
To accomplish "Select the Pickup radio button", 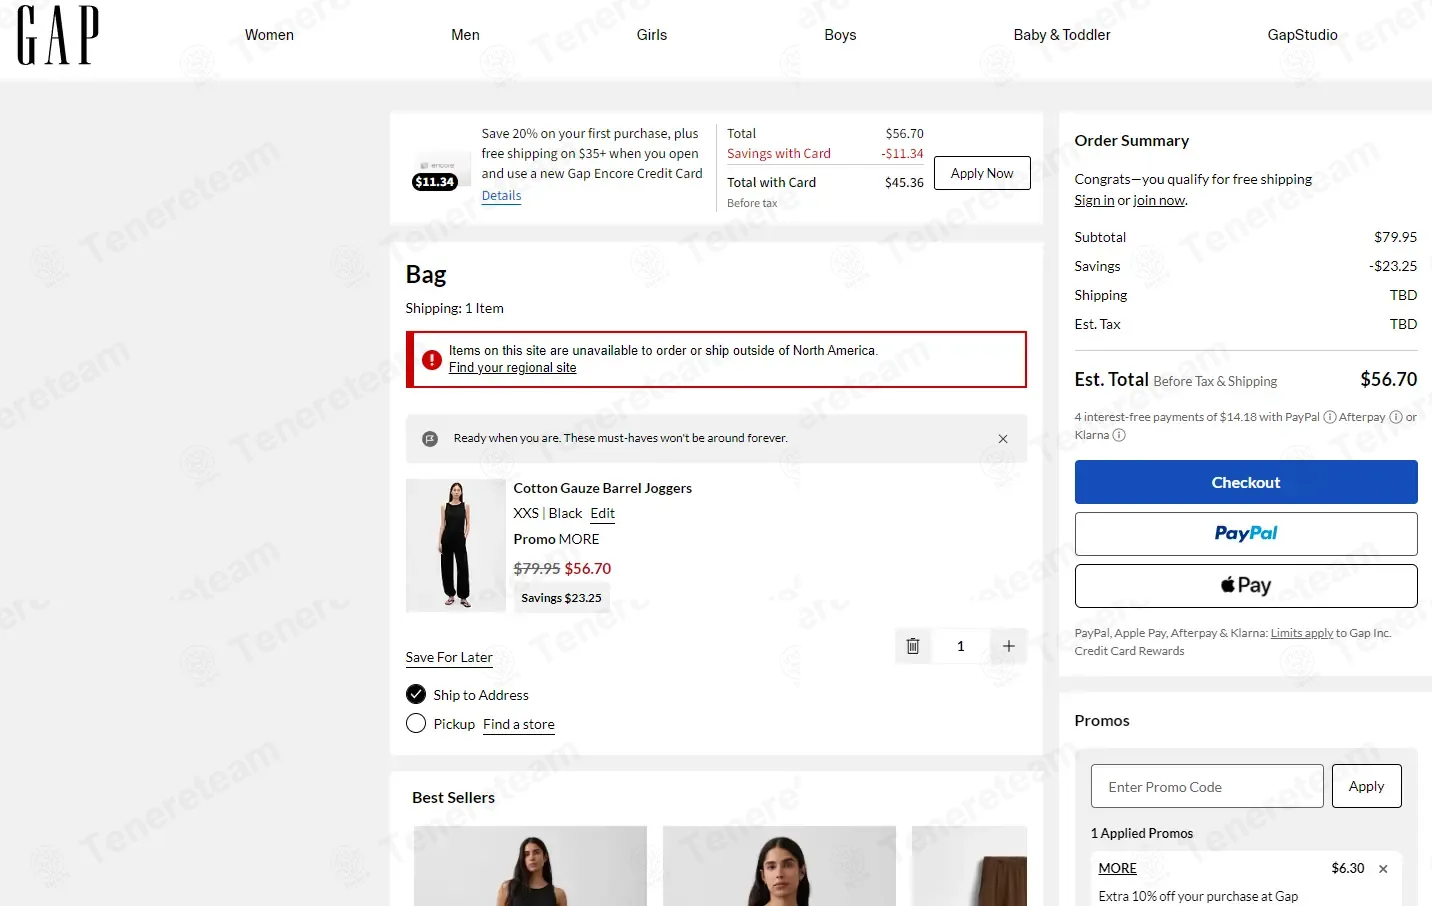I will [x=416, y=723].
